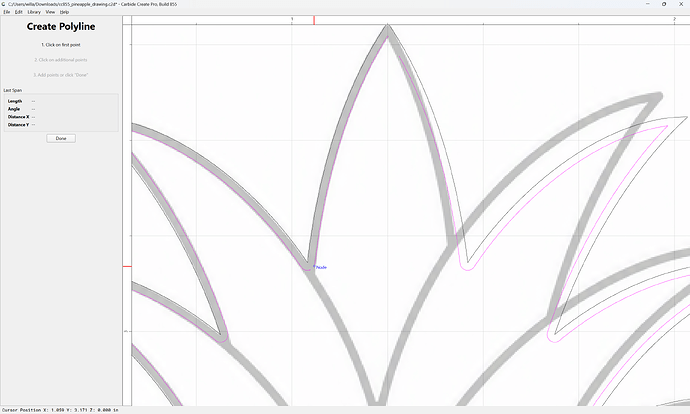690x414 pixels.
Task: Click the 'Click on additional points' instruction
Action: (61, 60)
